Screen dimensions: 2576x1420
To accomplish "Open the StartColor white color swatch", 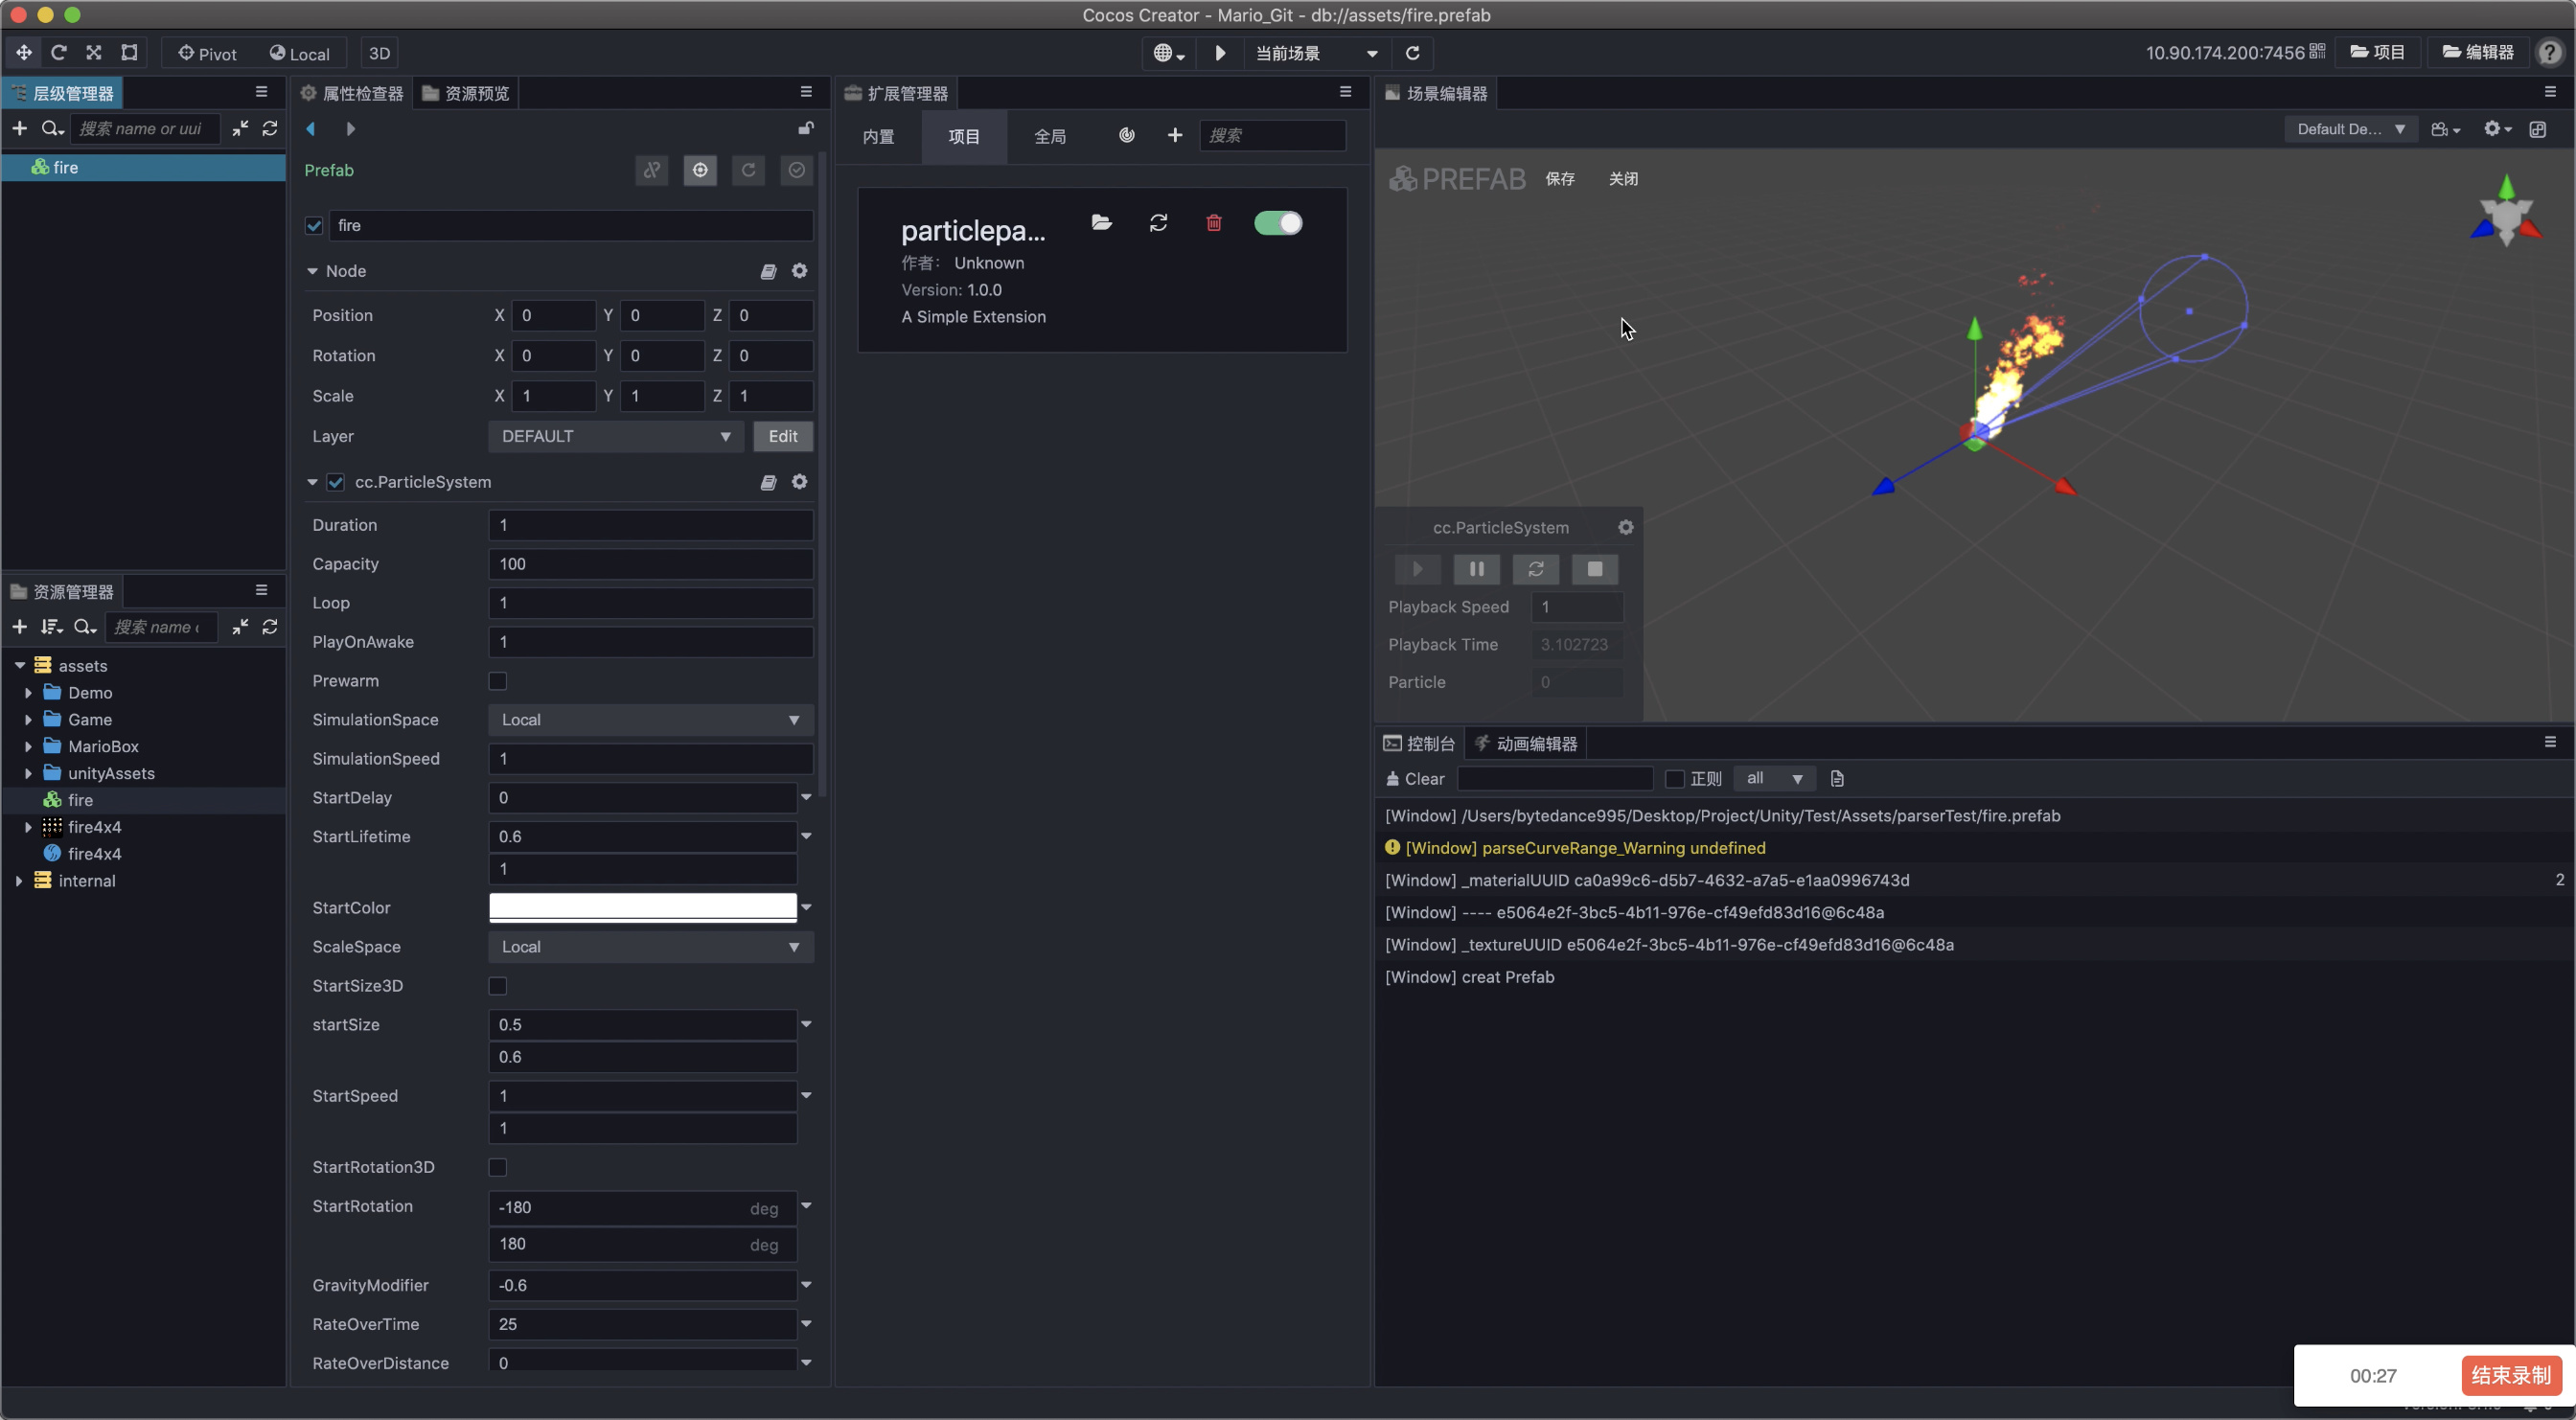I will pyautogui.click(x=642, y=907).
